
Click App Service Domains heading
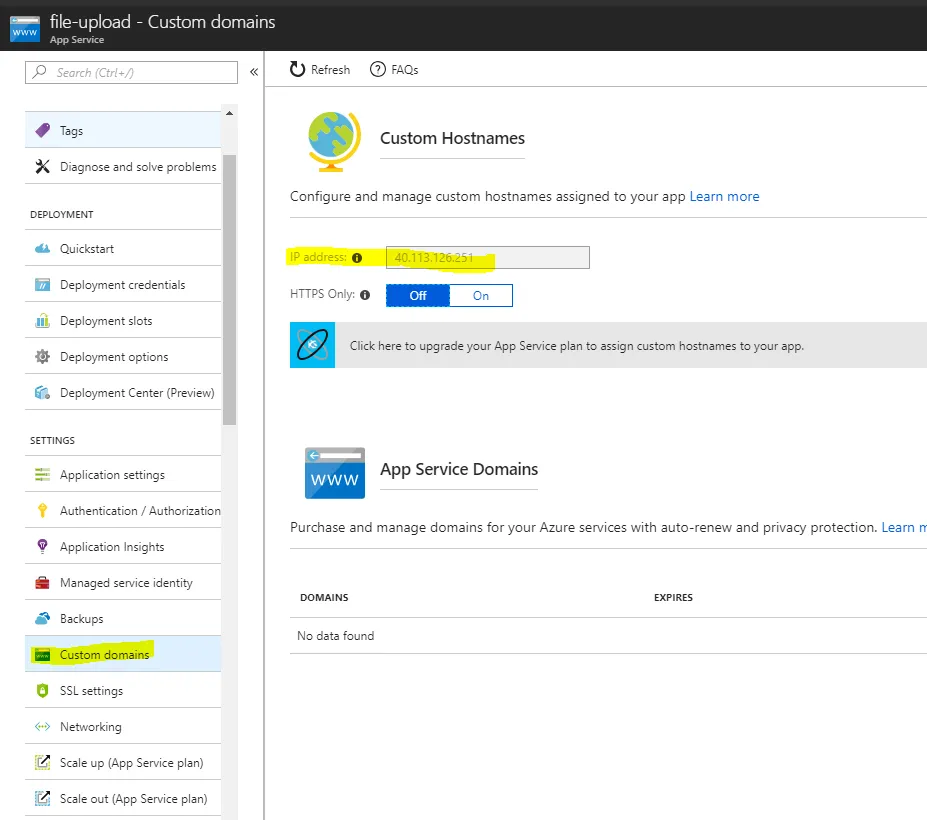pos(459,469)
